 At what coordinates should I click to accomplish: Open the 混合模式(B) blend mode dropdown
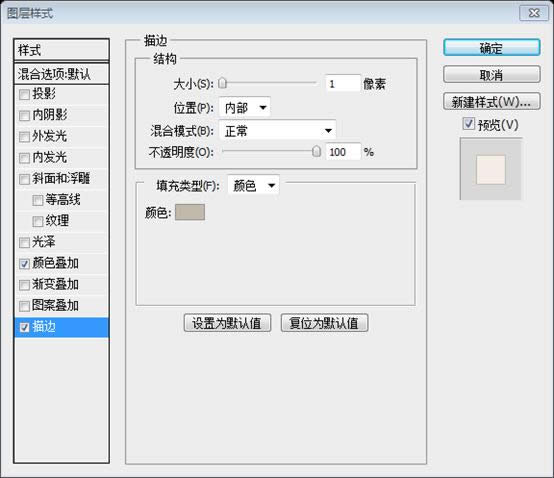click(x=277, y=131)
